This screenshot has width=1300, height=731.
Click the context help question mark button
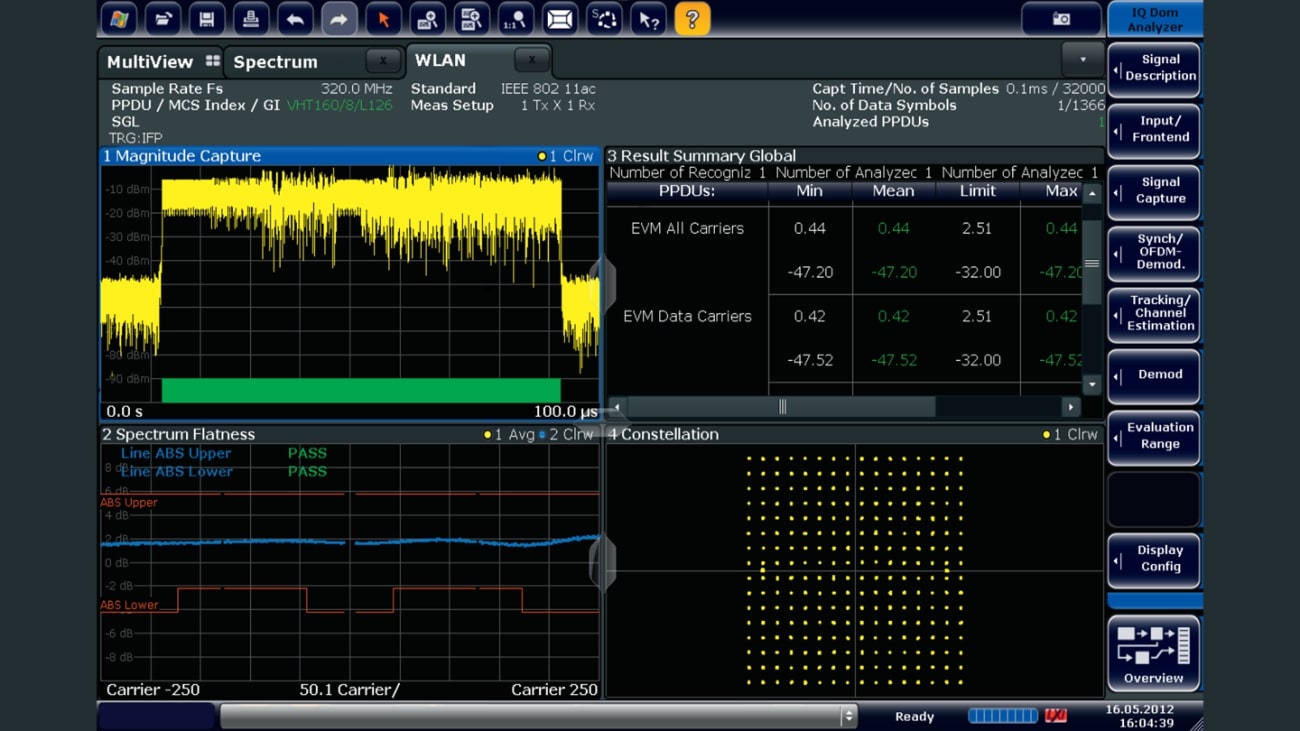692,18
